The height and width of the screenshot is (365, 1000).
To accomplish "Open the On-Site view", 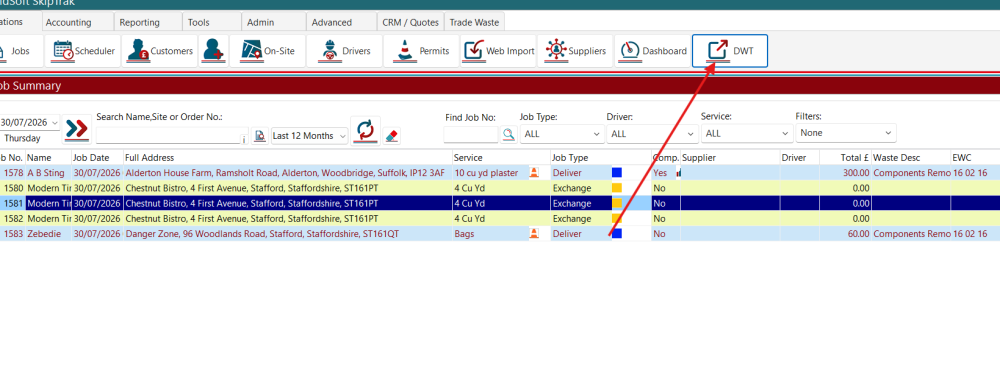I will point(267,51).
